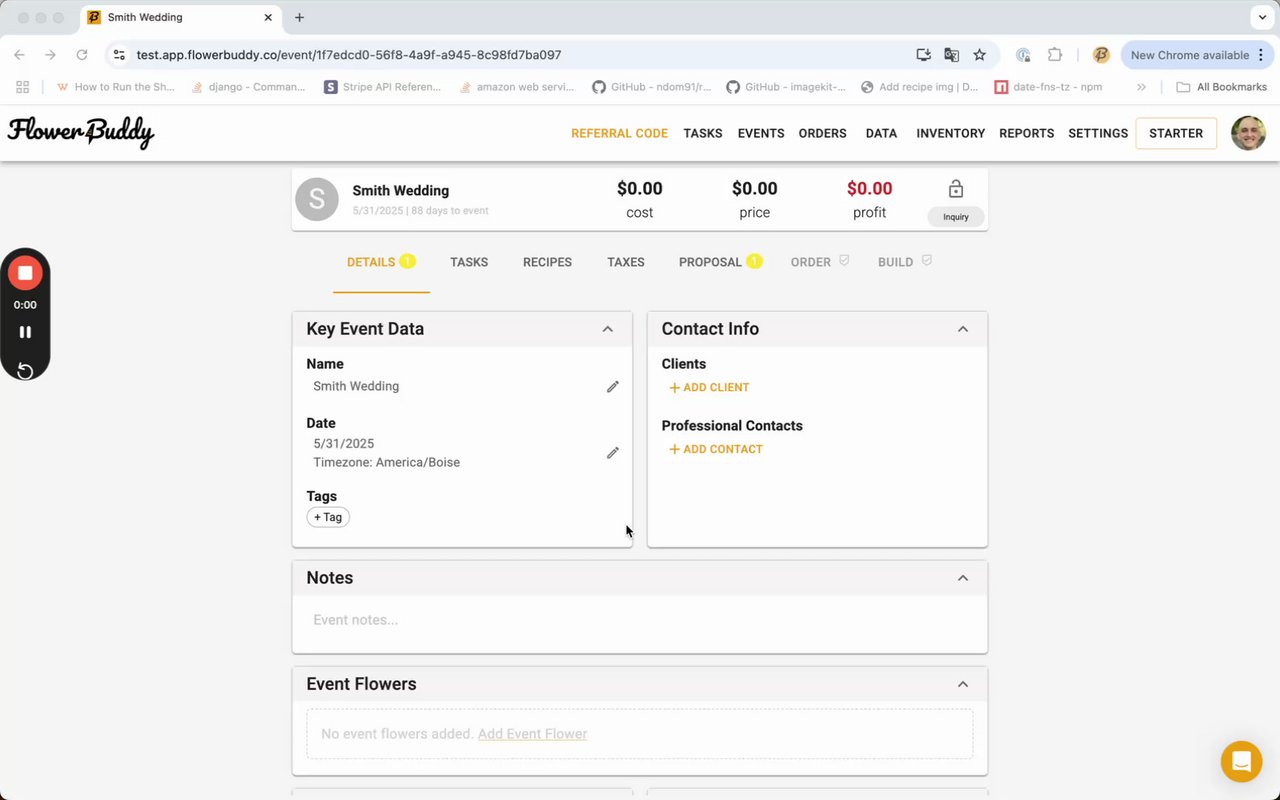The image size is (1280, 800).
Task: Collapse the Notes panel
Action: pyautogui.click(x=963, y=578)
